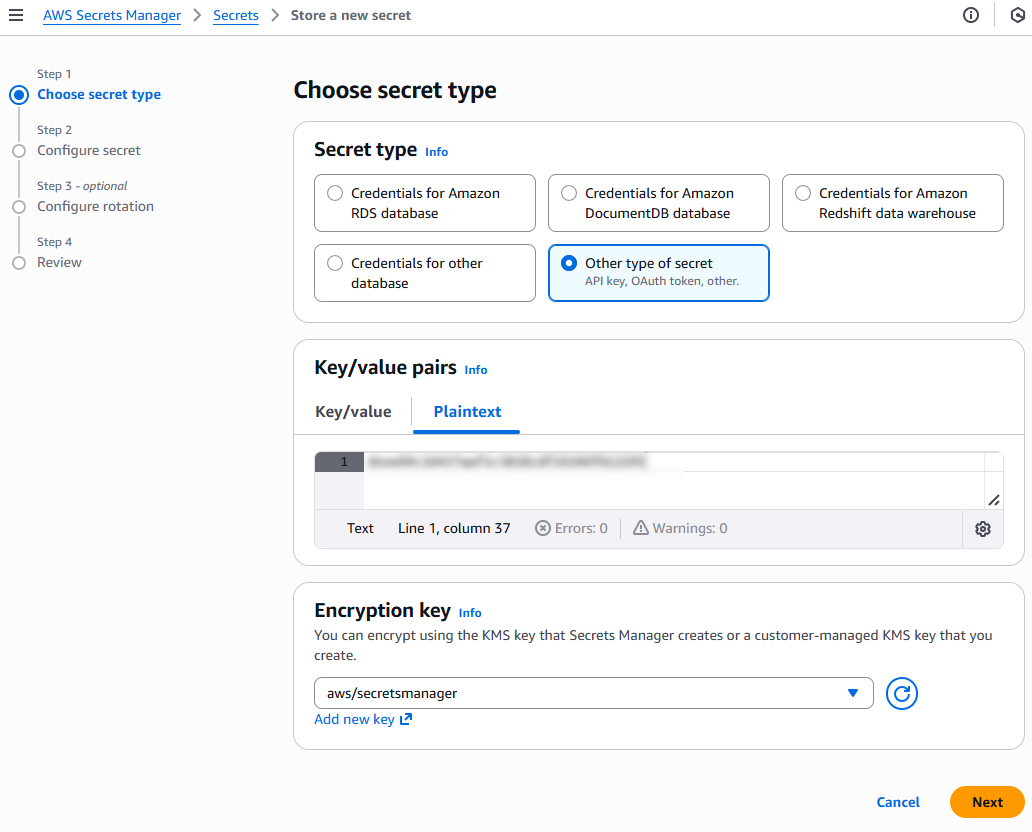1032x832 pixels.
Task: Click the editor resize handle icon
Action: click(994, 498)
